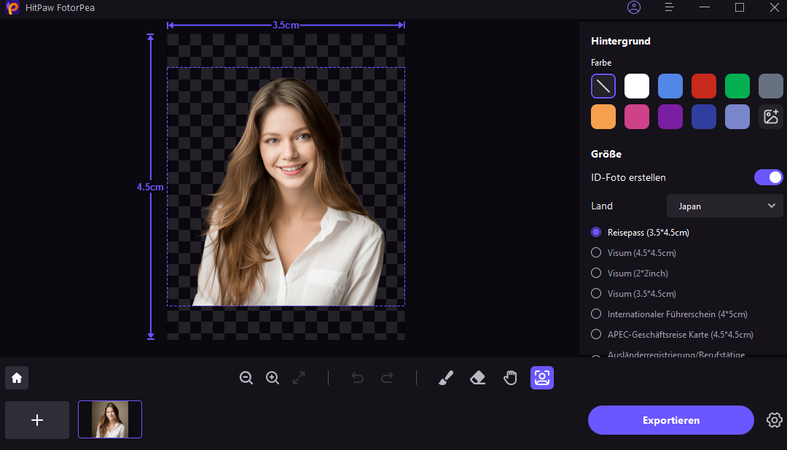
Task: Redo the last action
Action: pyautogui.click(x=387, y=378)
